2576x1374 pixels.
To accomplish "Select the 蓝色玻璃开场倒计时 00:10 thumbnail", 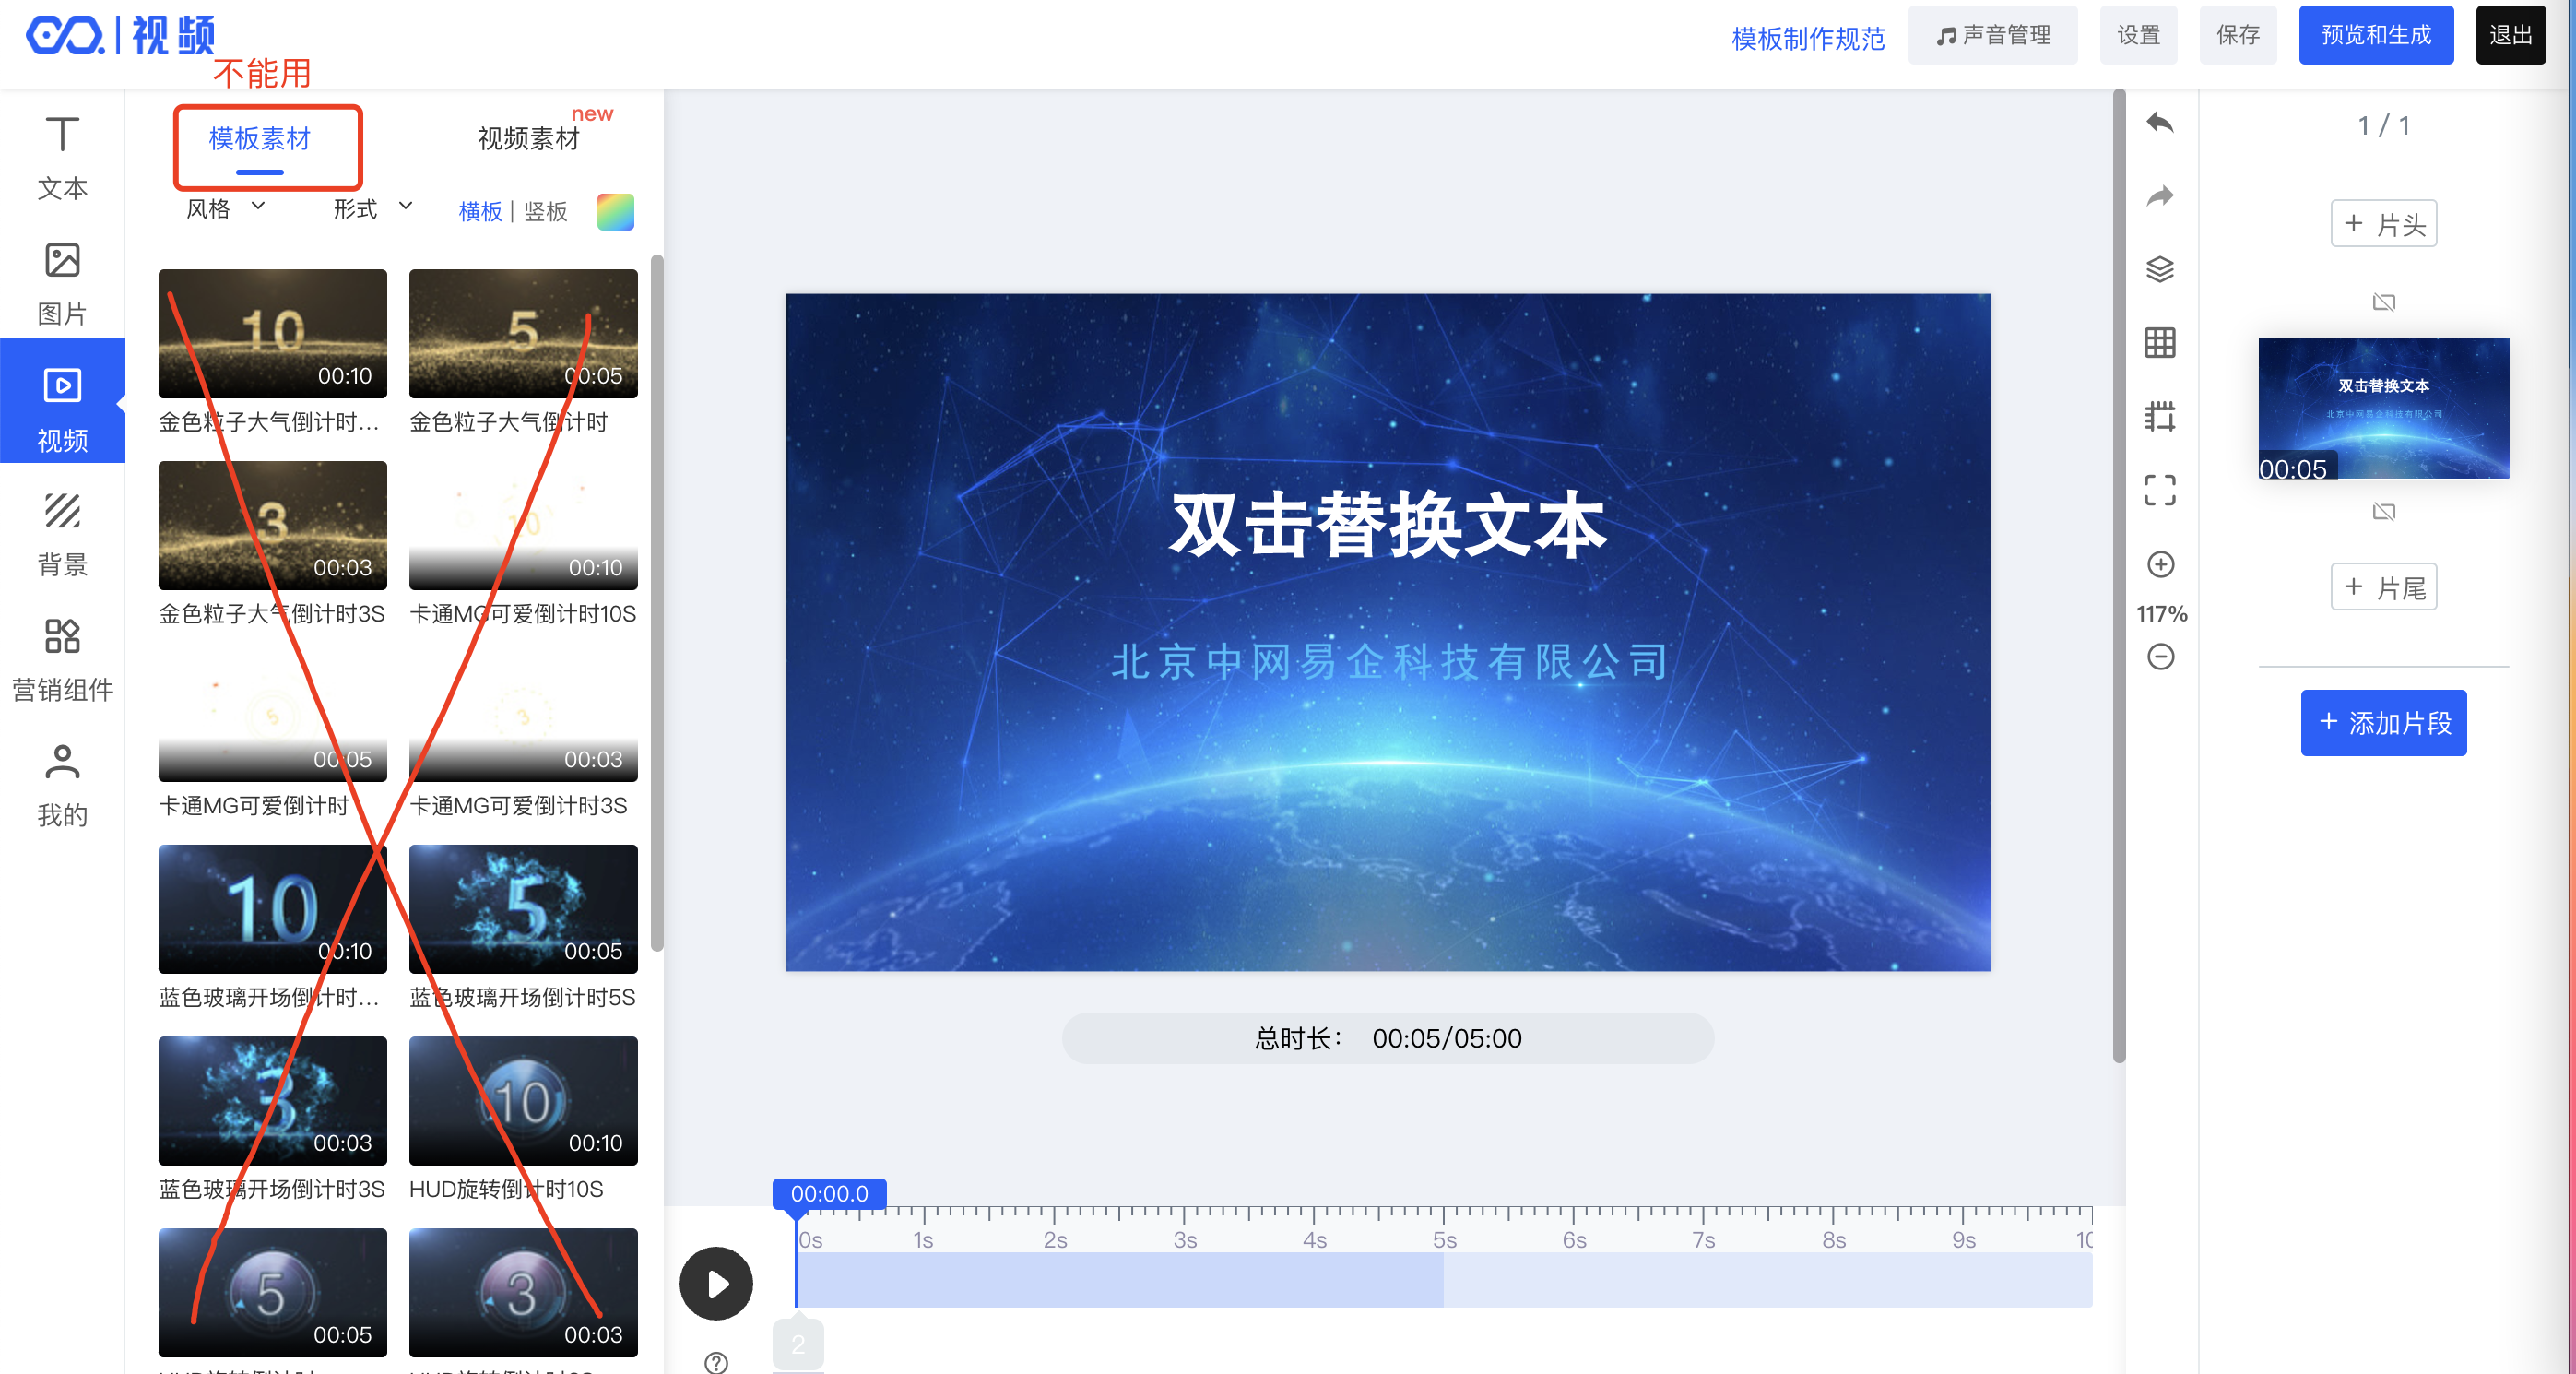I will click(272, 909).
